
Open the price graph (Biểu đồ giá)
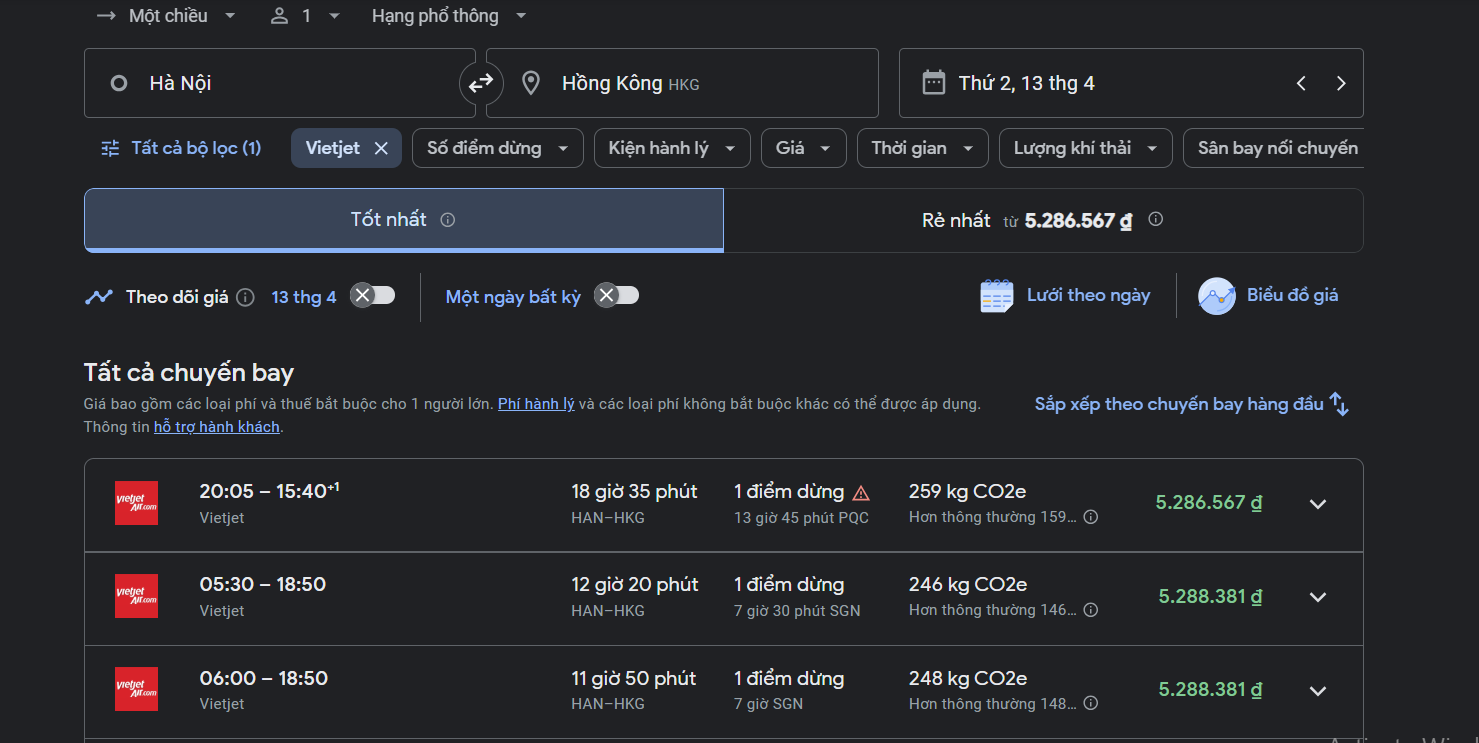tap(1268, 296)
